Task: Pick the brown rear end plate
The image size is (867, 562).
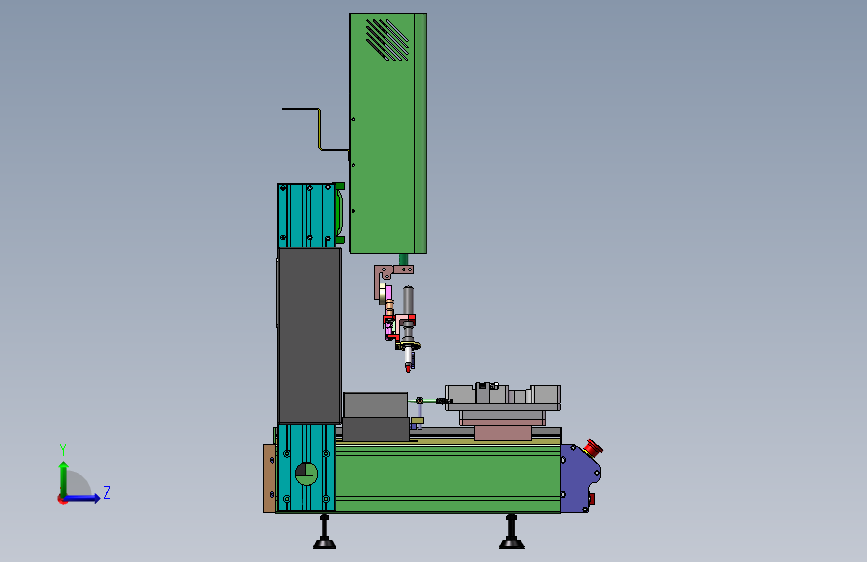Action: click(x=269, y=478)
